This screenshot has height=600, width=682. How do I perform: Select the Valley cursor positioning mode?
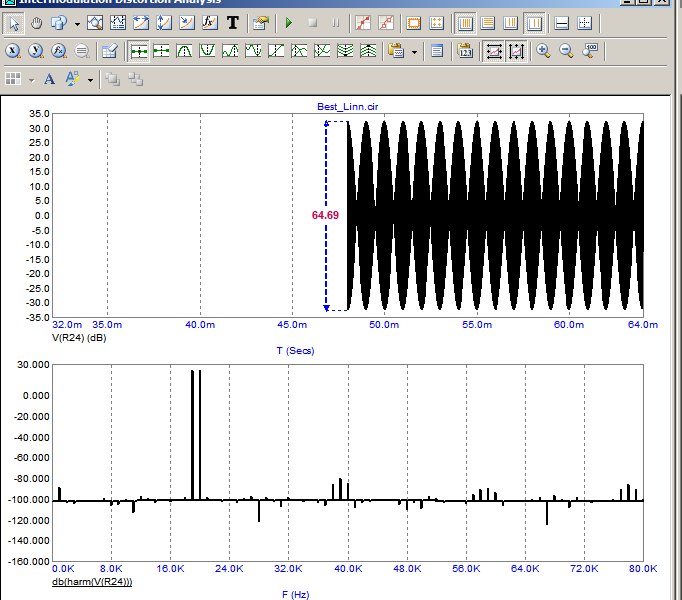[207, 51]
